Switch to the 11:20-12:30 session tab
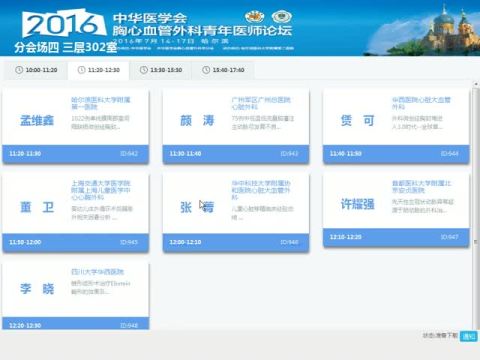Viewport: 480px width, 360px height. click(99, 70)
